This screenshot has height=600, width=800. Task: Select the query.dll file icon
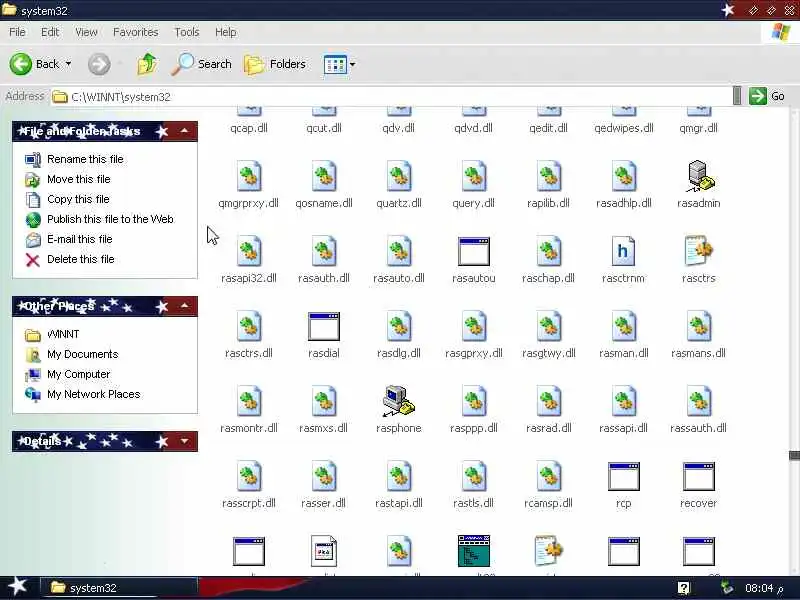pyautogui.click(x=473, y=176)
